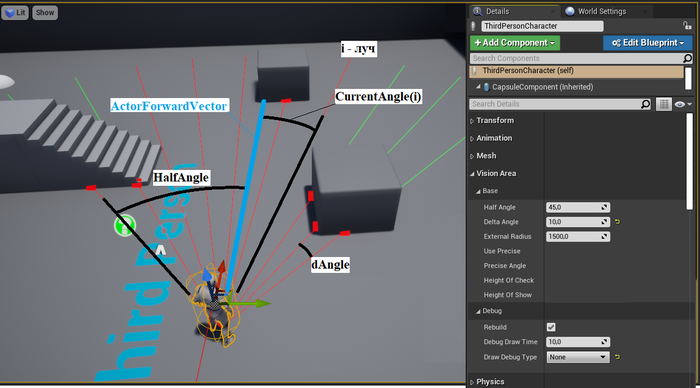Viewport: 700px width, 388px height.
Task: Click the green pivot sphere icon in the viewport
Action: coord(125,225)
